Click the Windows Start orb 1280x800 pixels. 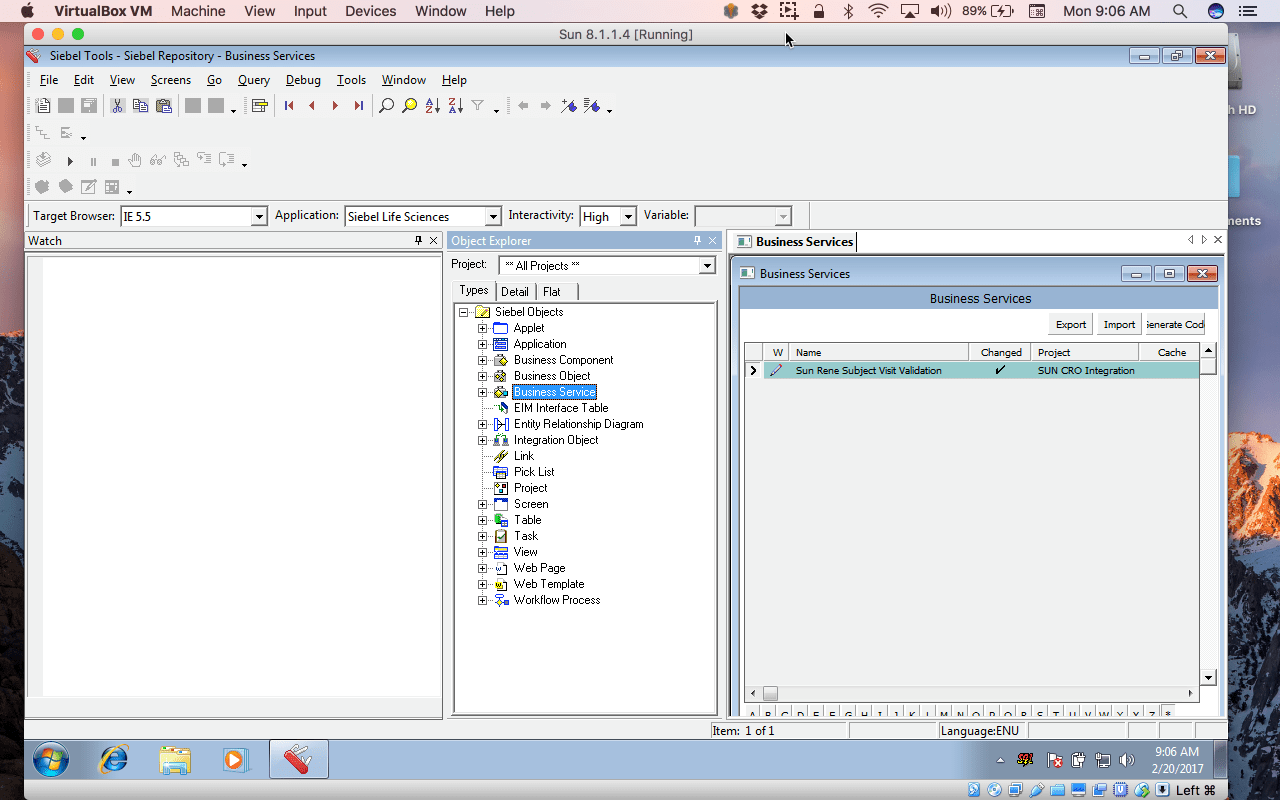click(x=51, y=760)
